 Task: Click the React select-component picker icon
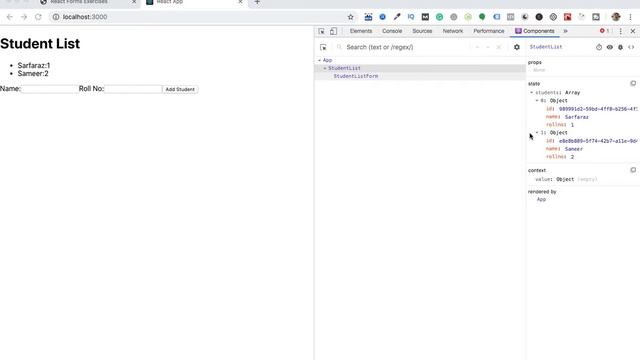[x=323, y=47]
